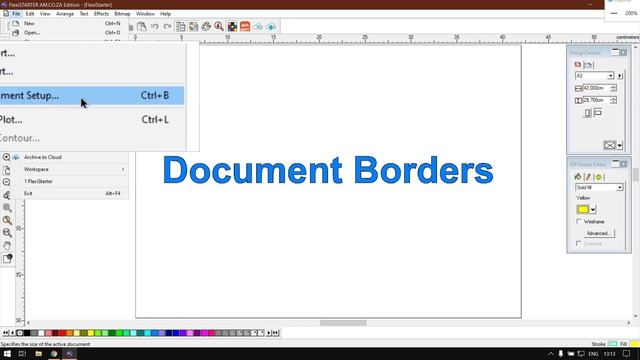640x360 pixels.
Task: Open the Windows Start menu
Action: tap(7, 353)
